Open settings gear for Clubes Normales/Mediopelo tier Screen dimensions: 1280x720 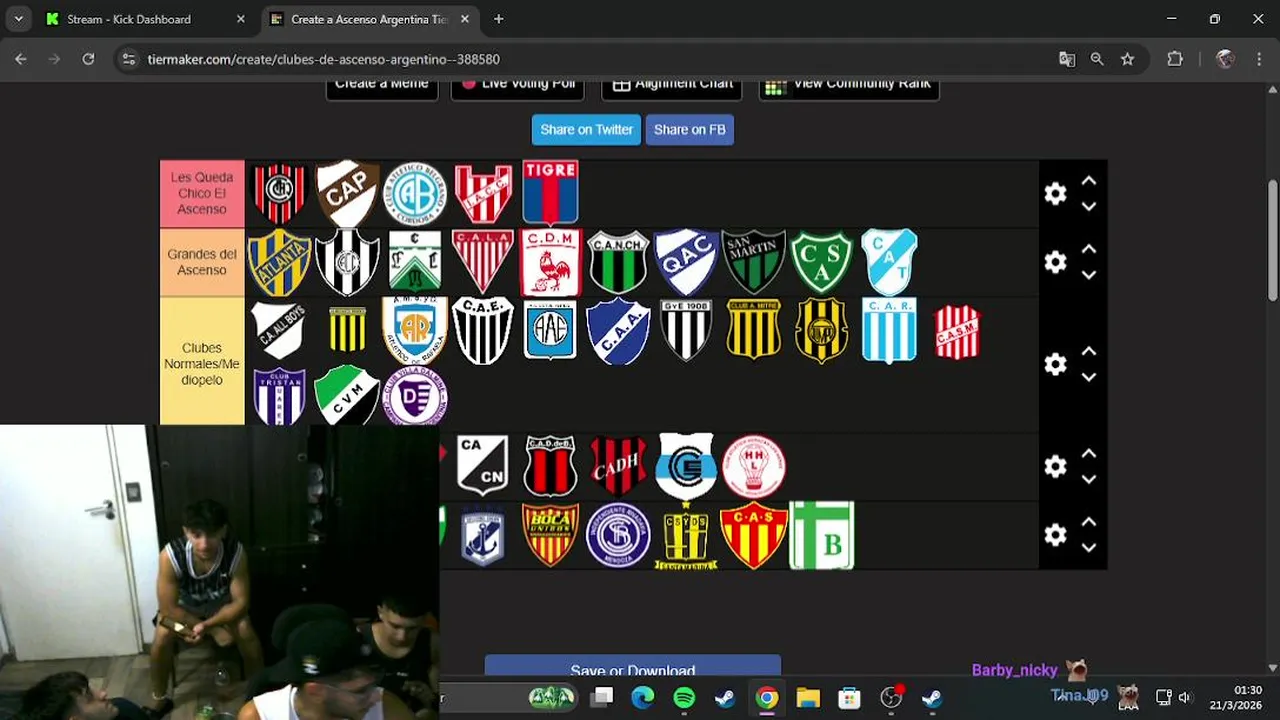pos(1055,364)
